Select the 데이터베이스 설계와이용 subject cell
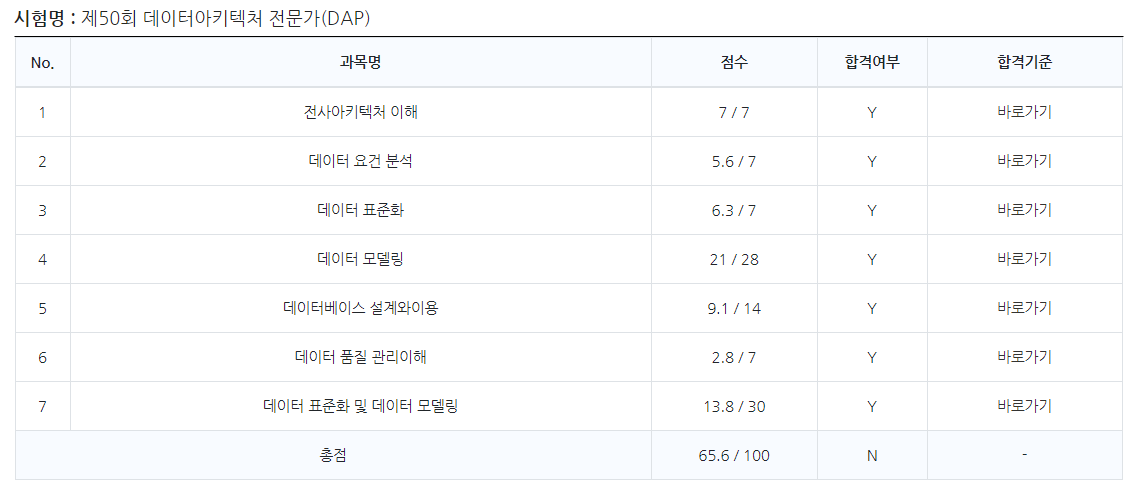This screenshot has width=1130, height=485. pyautogui.click(x=360, y=308)
